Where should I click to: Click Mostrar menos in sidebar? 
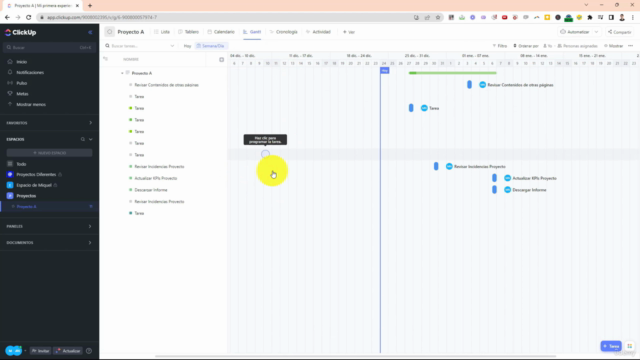[31, 104]
